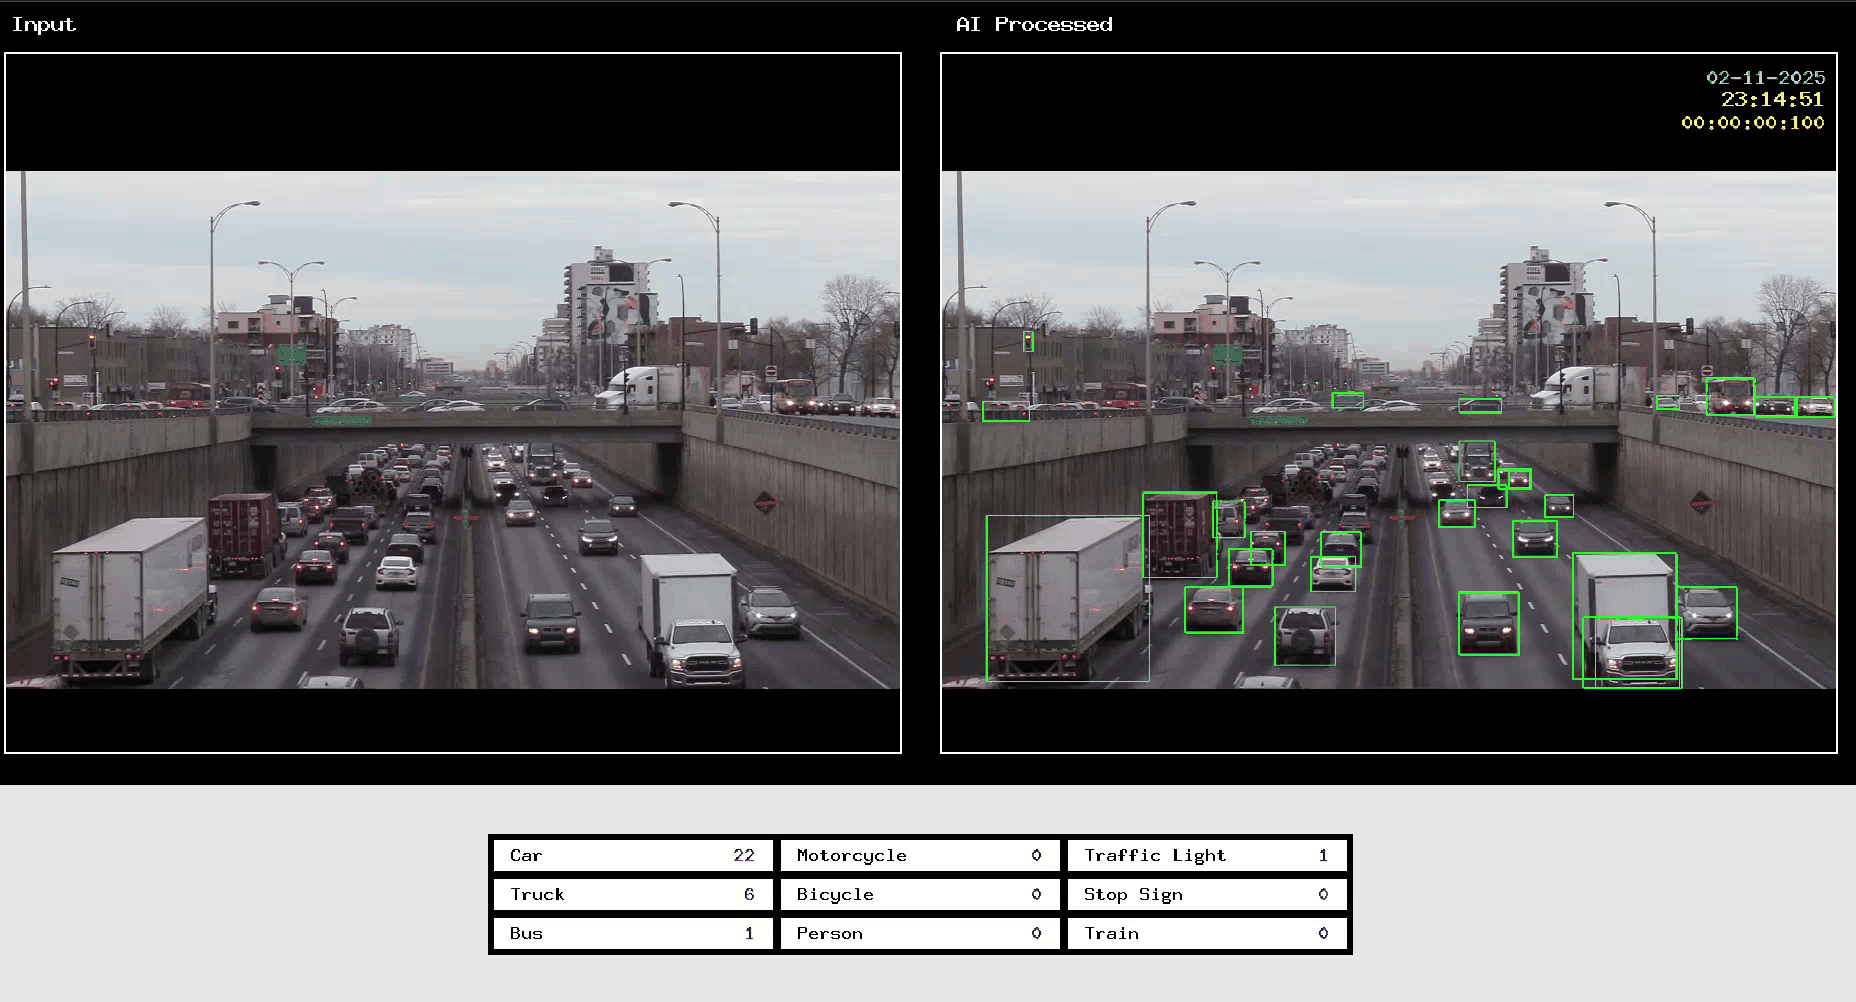Select the detected traffic light bounding box
The height and width of the screenshot is (1002, 1856).
click(1028, 342)
